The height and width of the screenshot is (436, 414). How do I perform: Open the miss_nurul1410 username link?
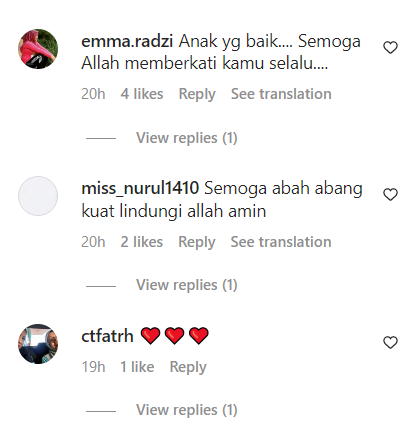[x=140, y=189]
